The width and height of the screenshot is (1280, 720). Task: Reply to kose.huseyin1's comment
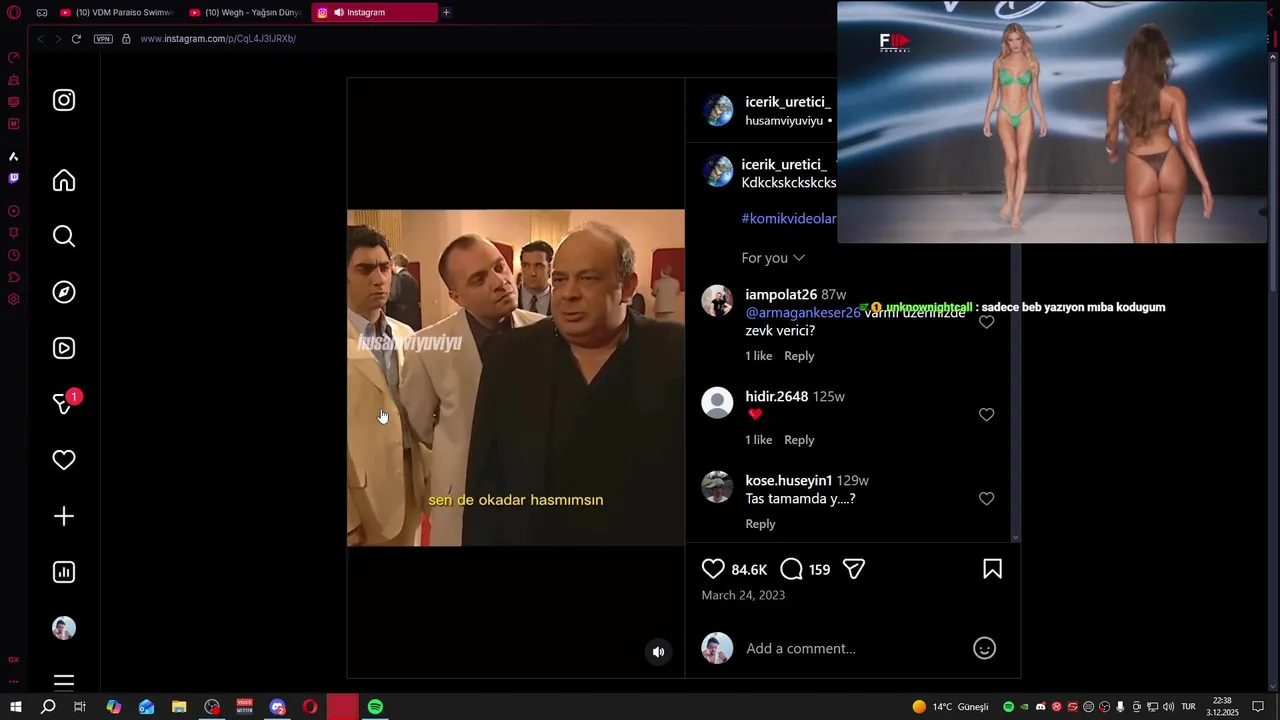point(760,524)
